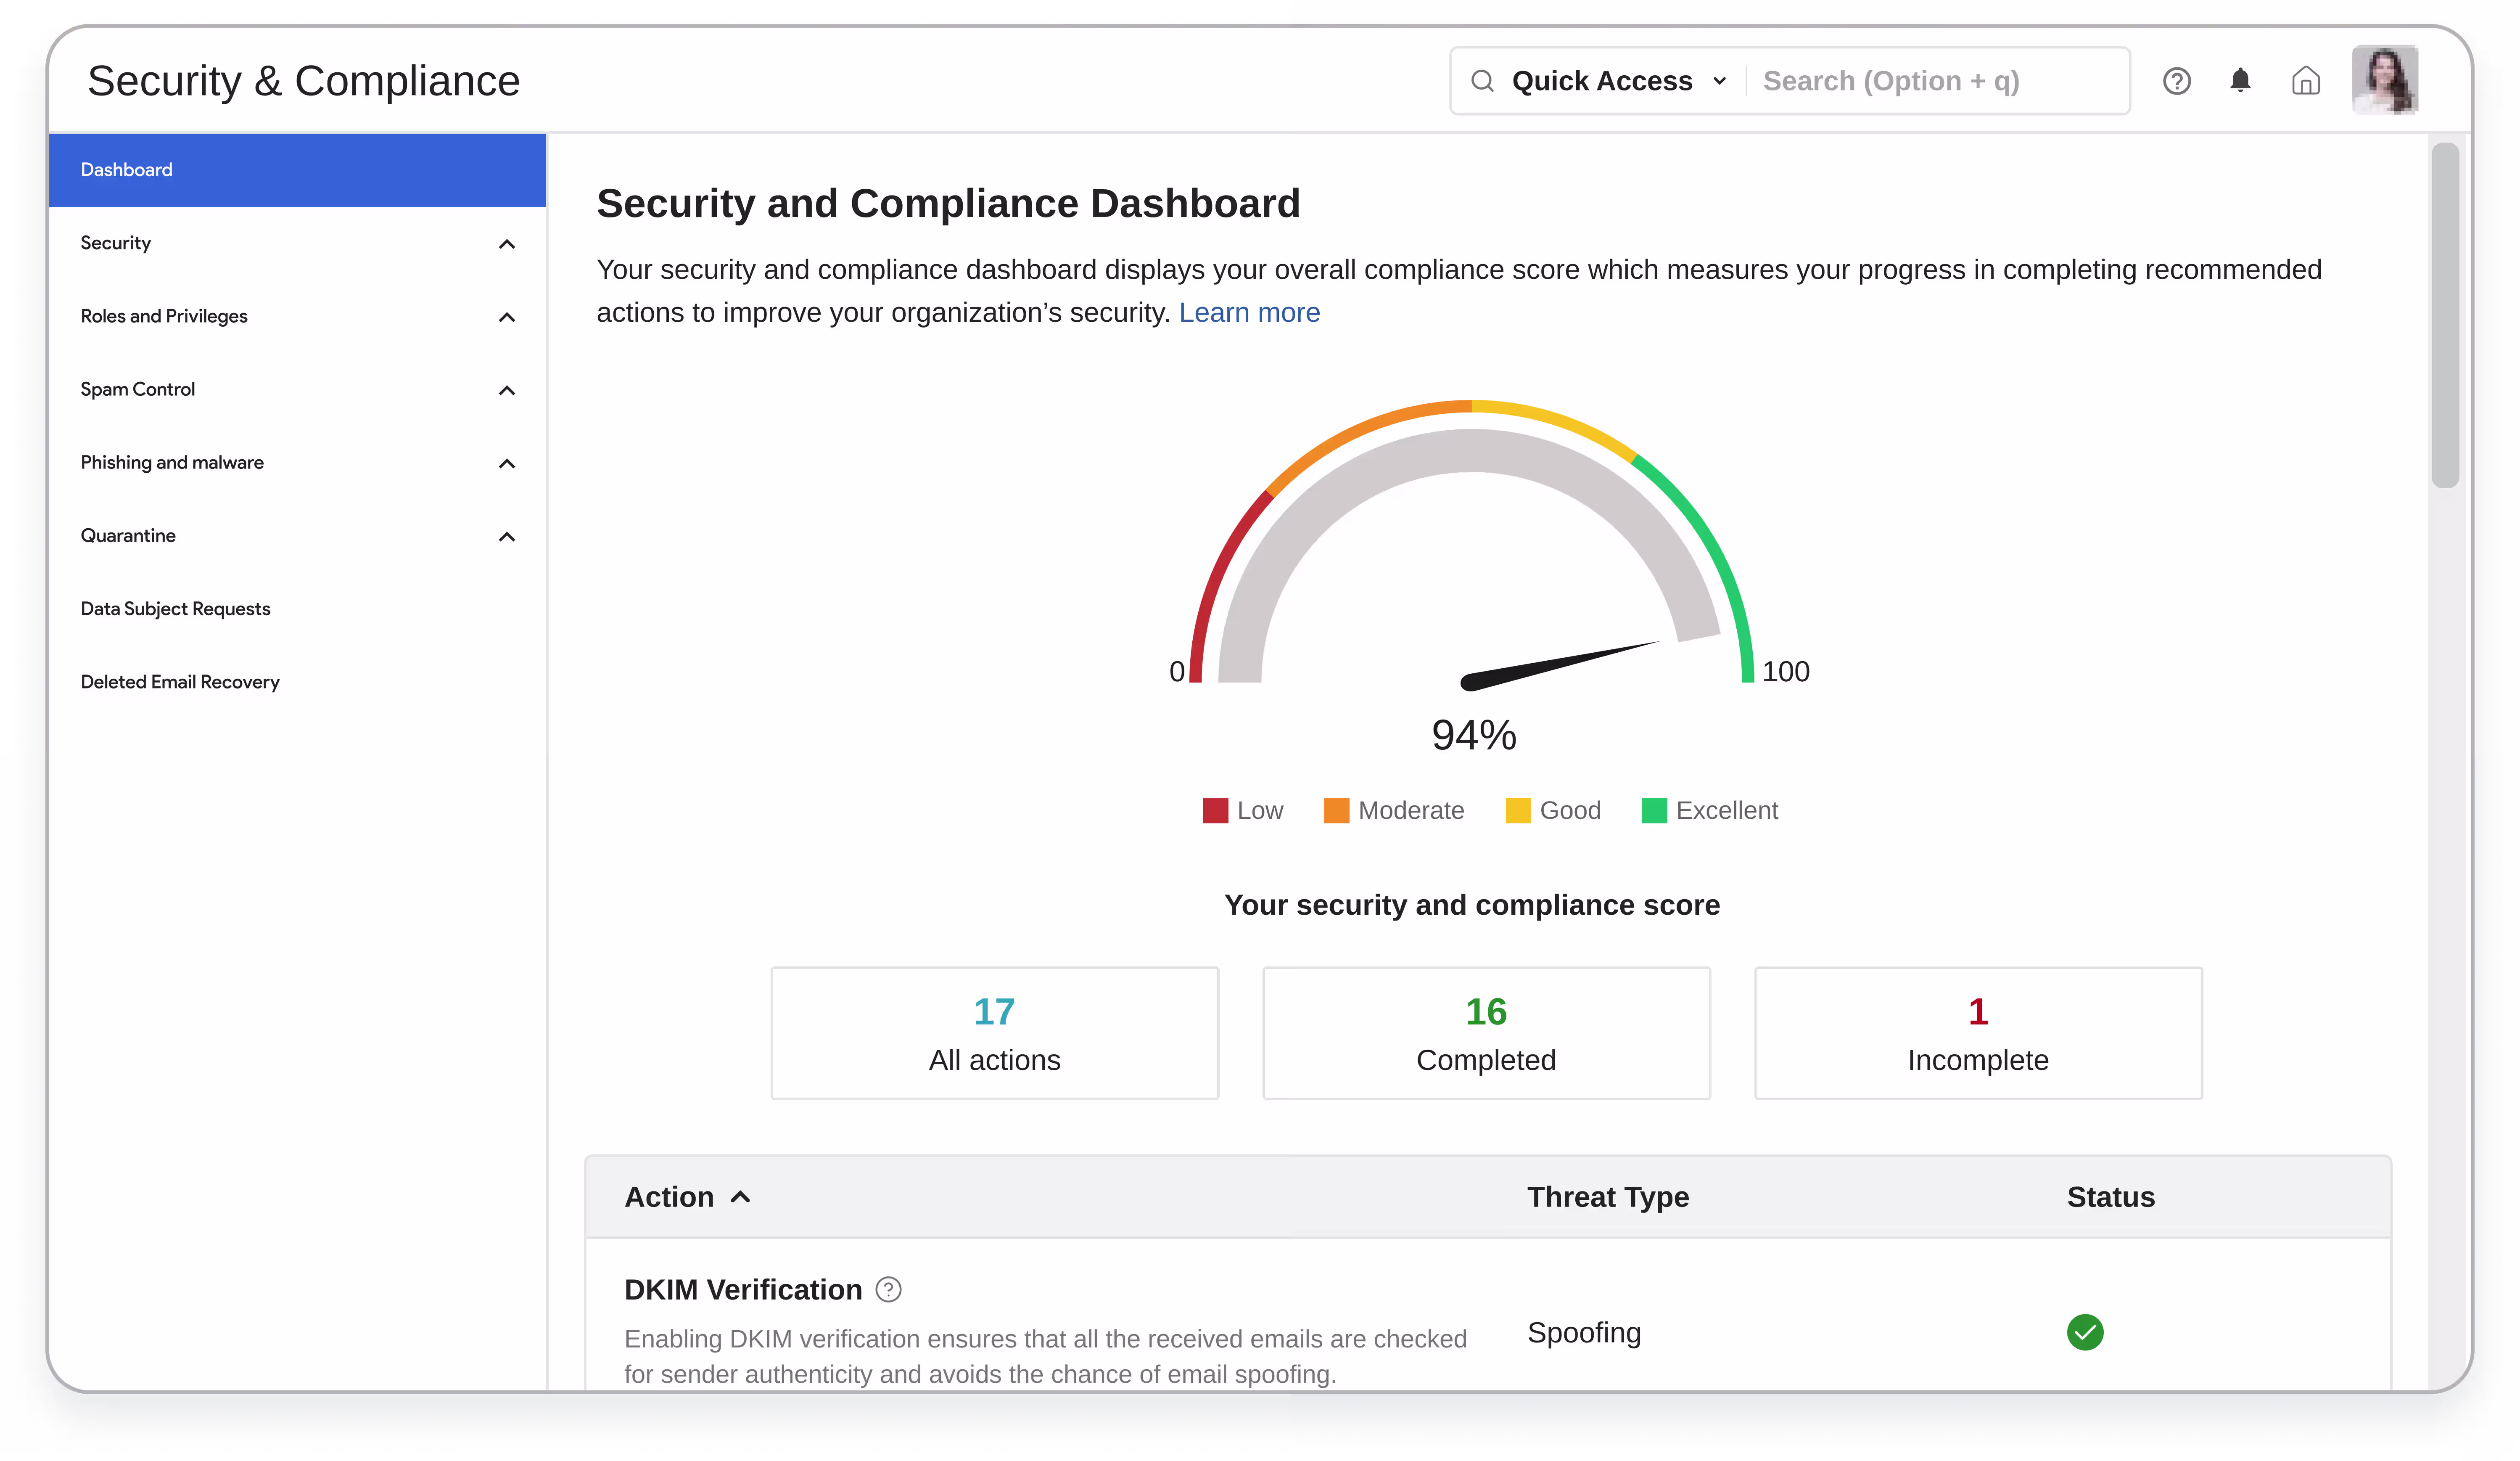Image resolution: width=2520 pixels, height=1461 pixels.
Task: Open the help question mark icon
Action: [x=2176, y=81]
